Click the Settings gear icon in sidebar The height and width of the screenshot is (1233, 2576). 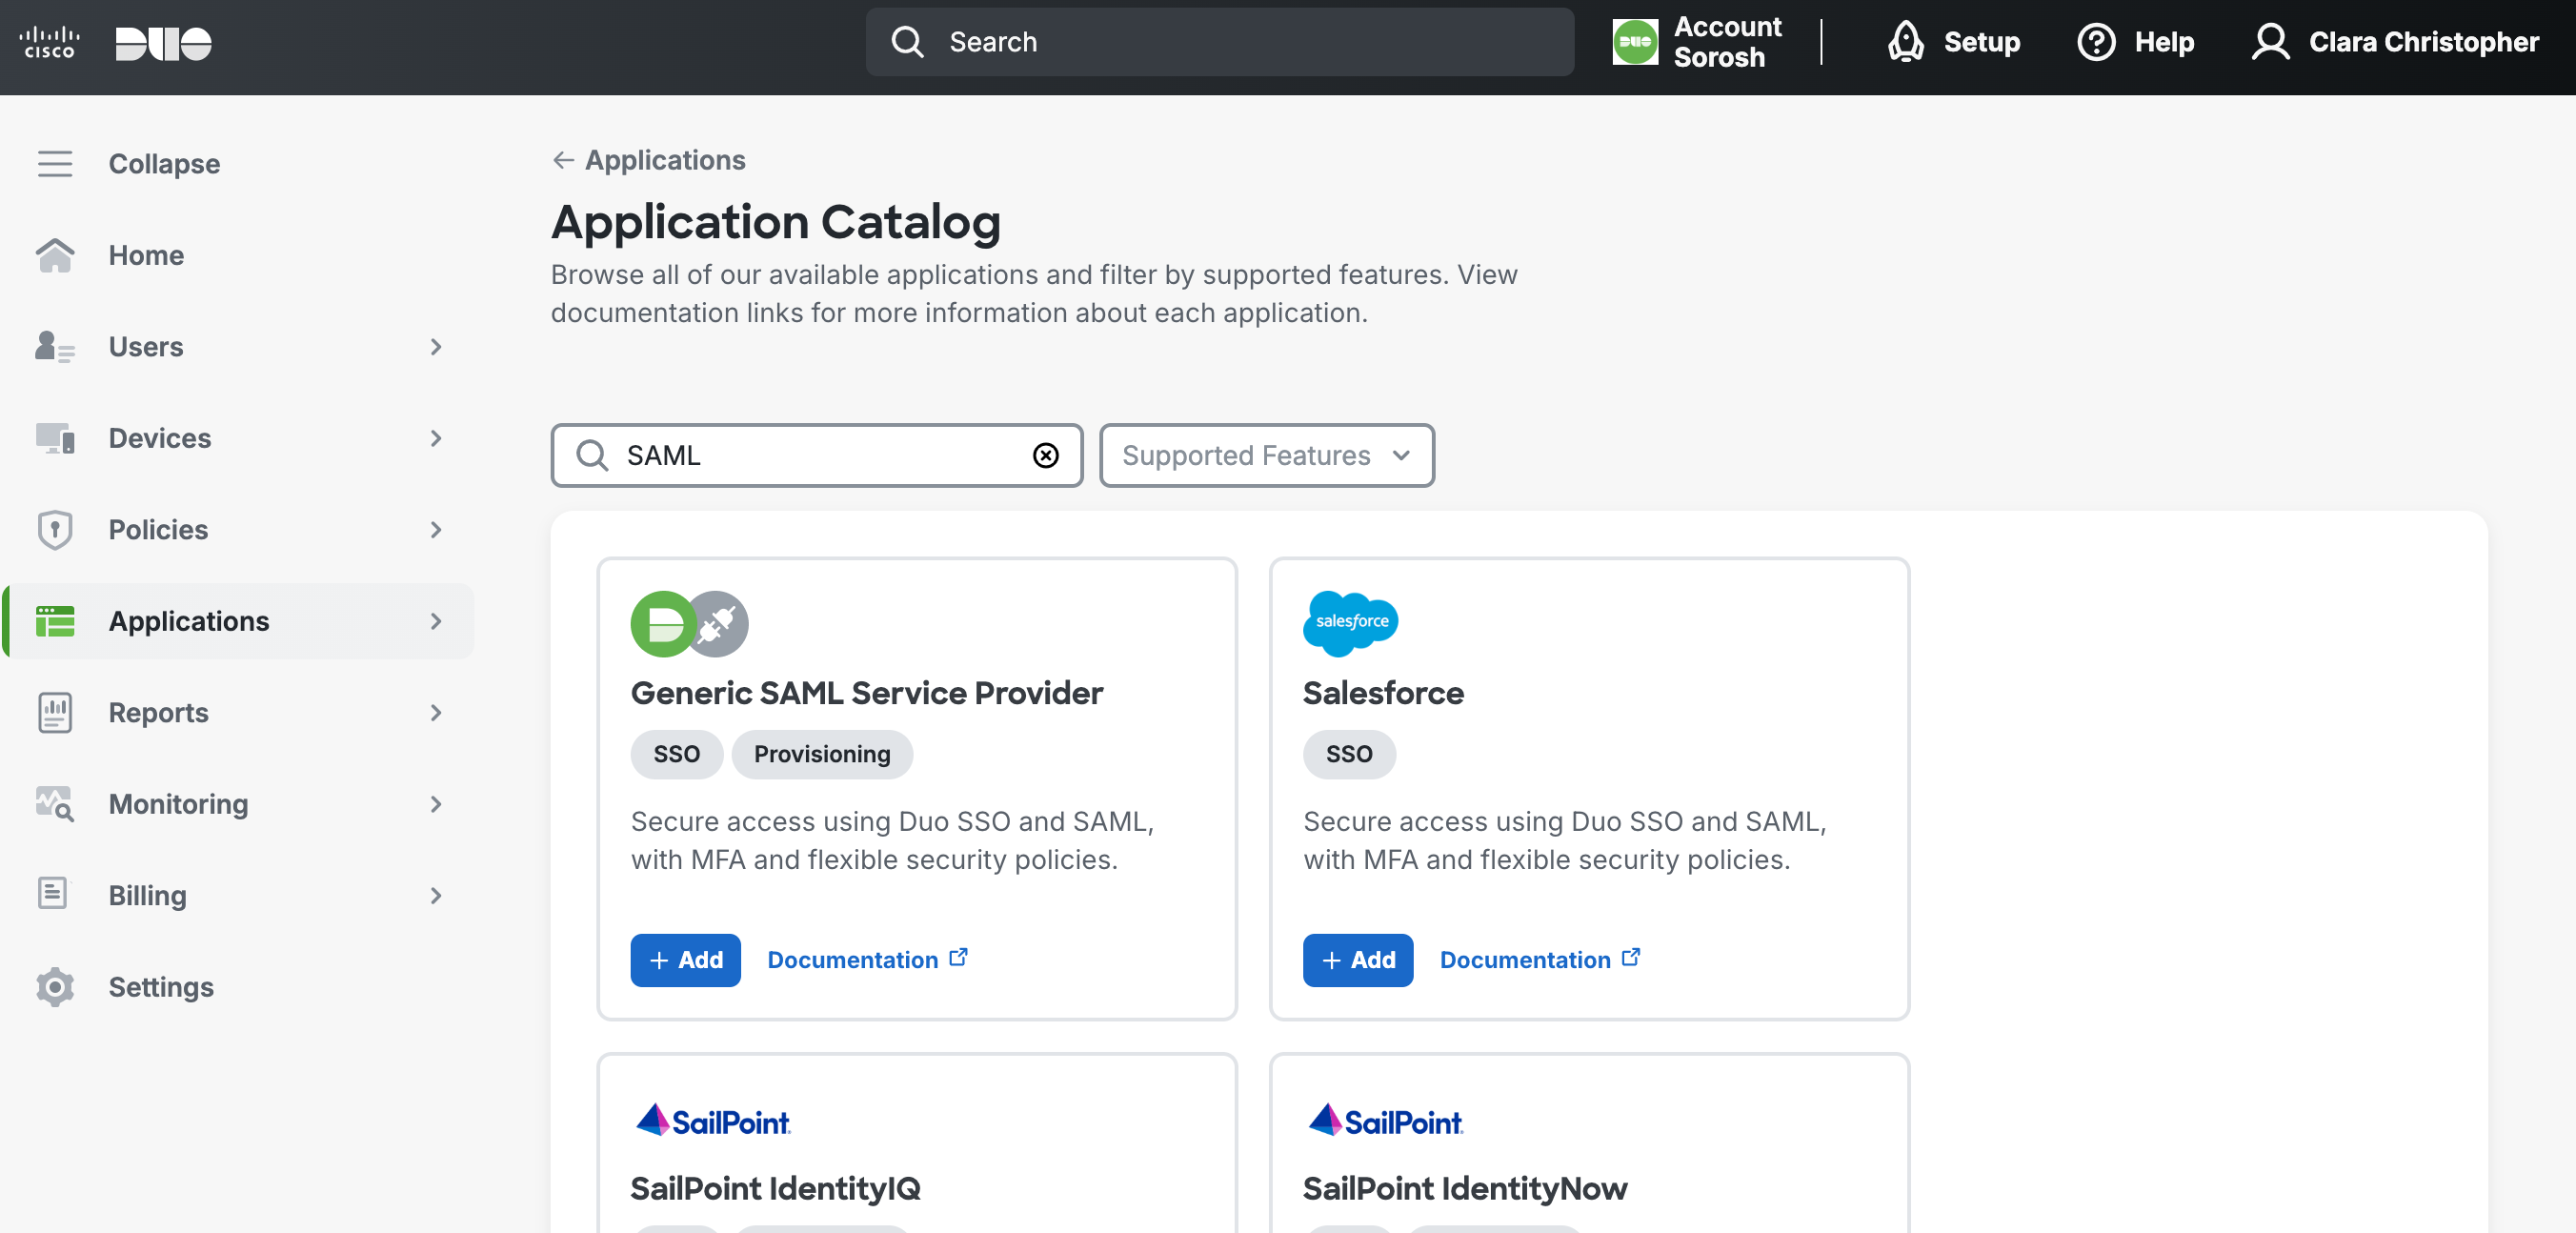pos(55,987)
